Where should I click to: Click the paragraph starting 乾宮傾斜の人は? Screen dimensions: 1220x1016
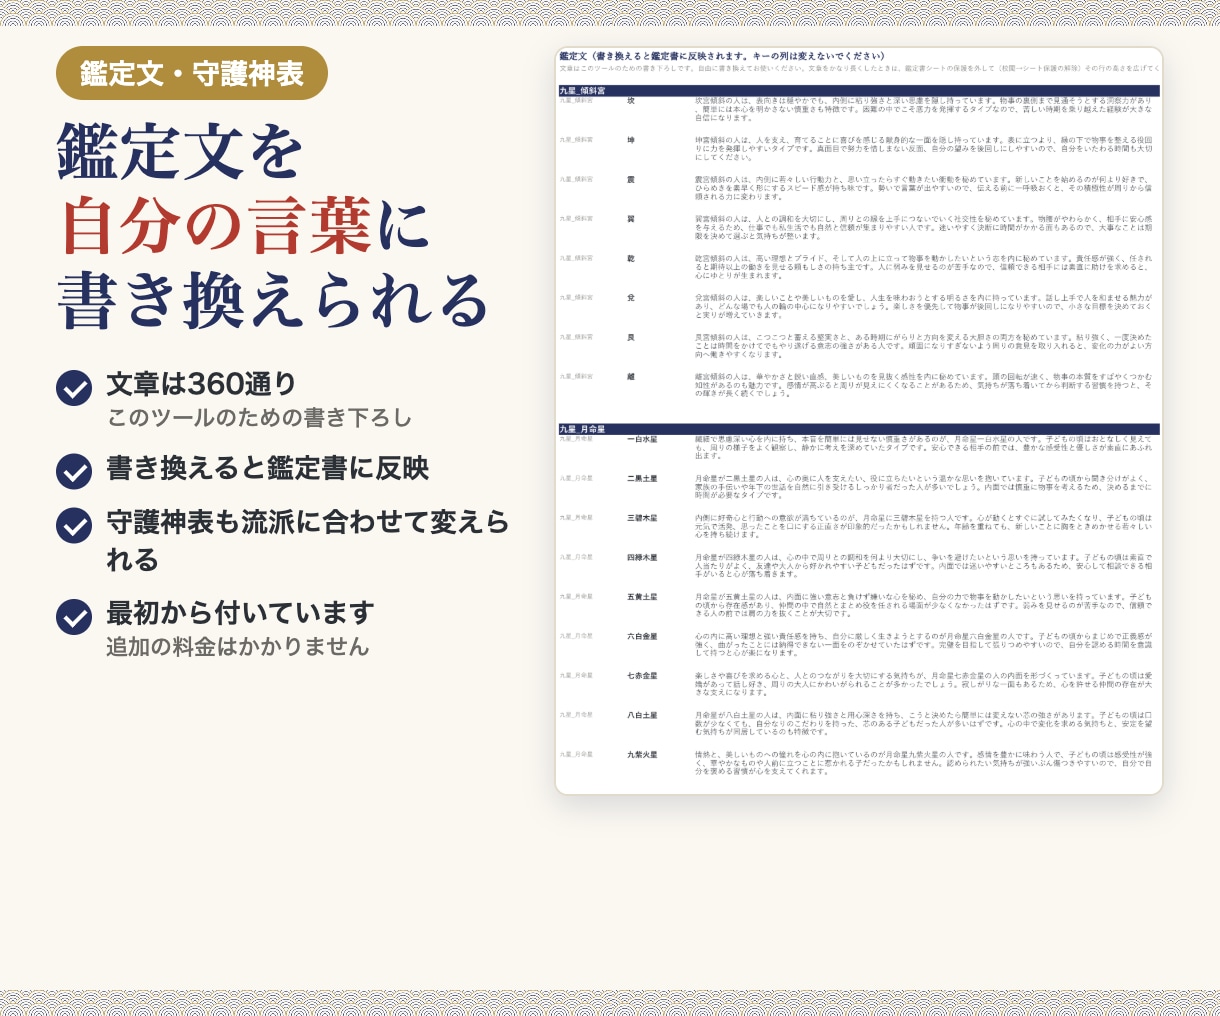point(924,267)
